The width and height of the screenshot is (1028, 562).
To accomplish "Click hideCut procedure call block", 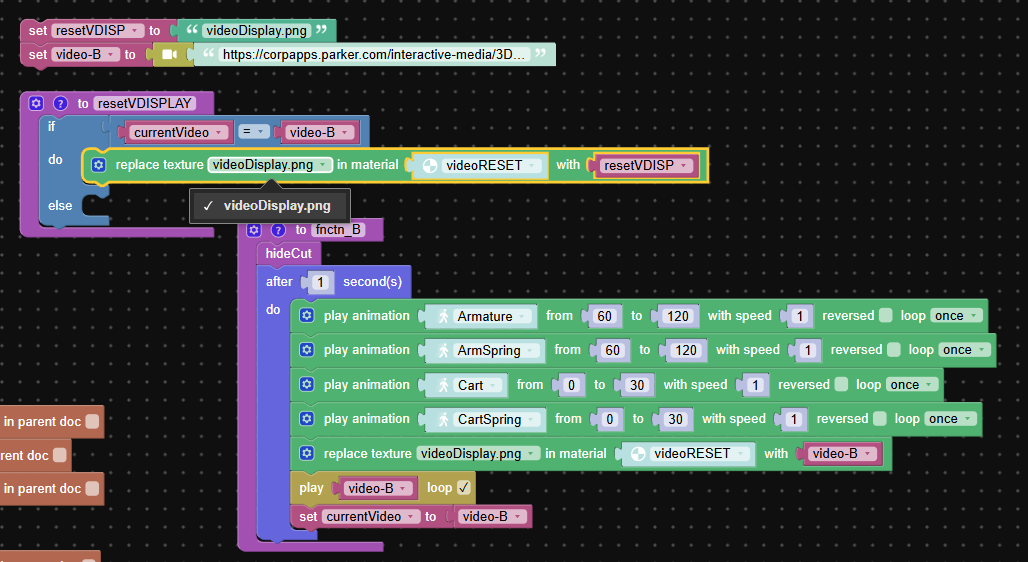I will [288, 253].
